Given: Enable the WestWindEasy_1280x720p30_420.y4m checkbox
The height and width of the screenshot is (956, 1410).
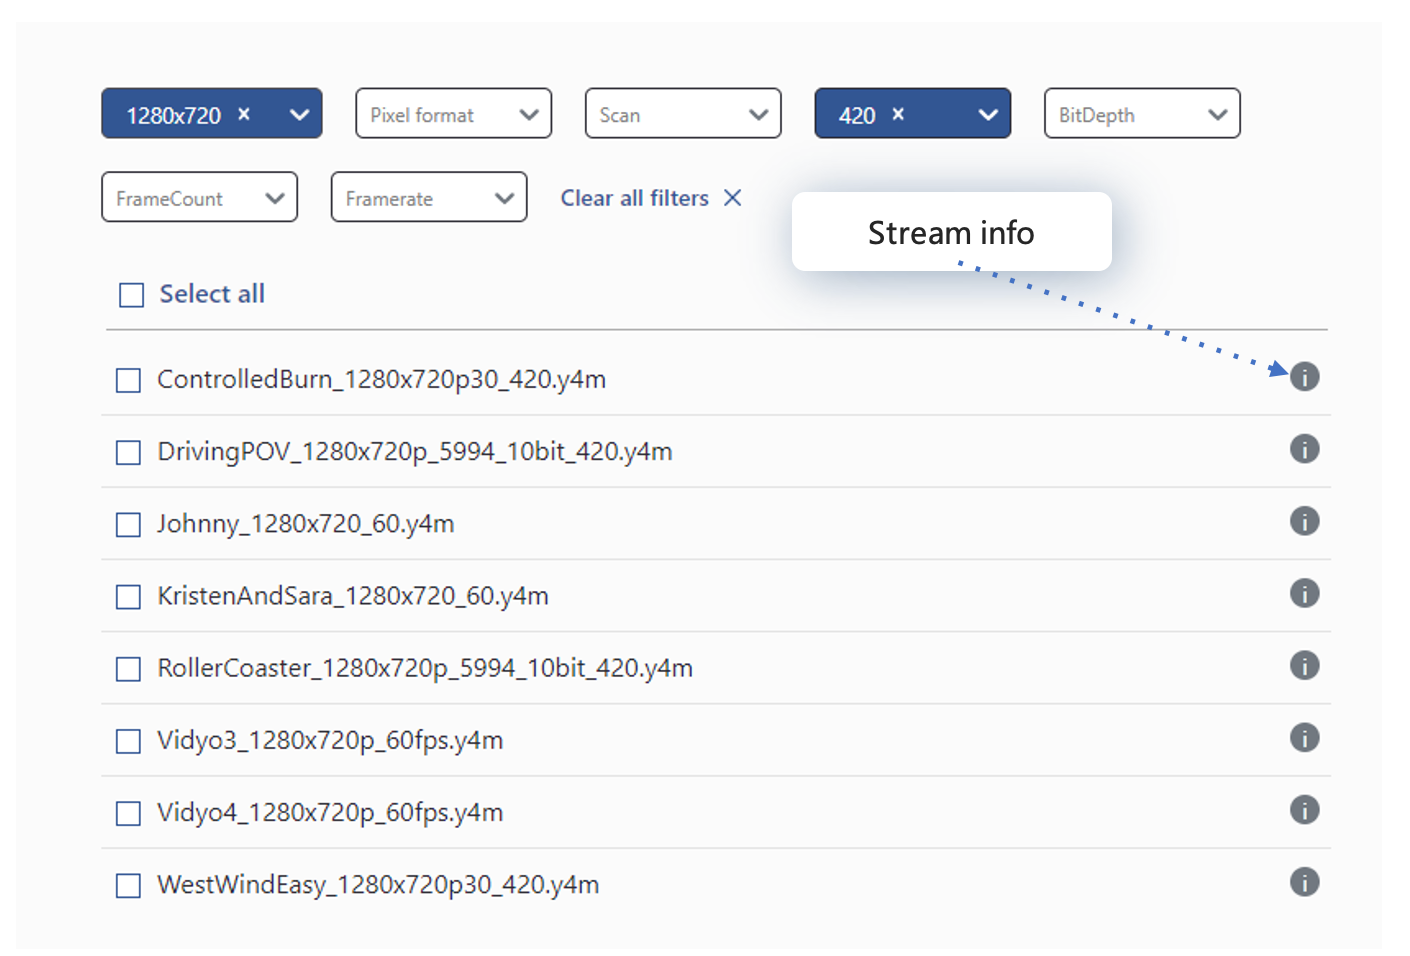Looking at the screenshot, I should pos(128,886).
